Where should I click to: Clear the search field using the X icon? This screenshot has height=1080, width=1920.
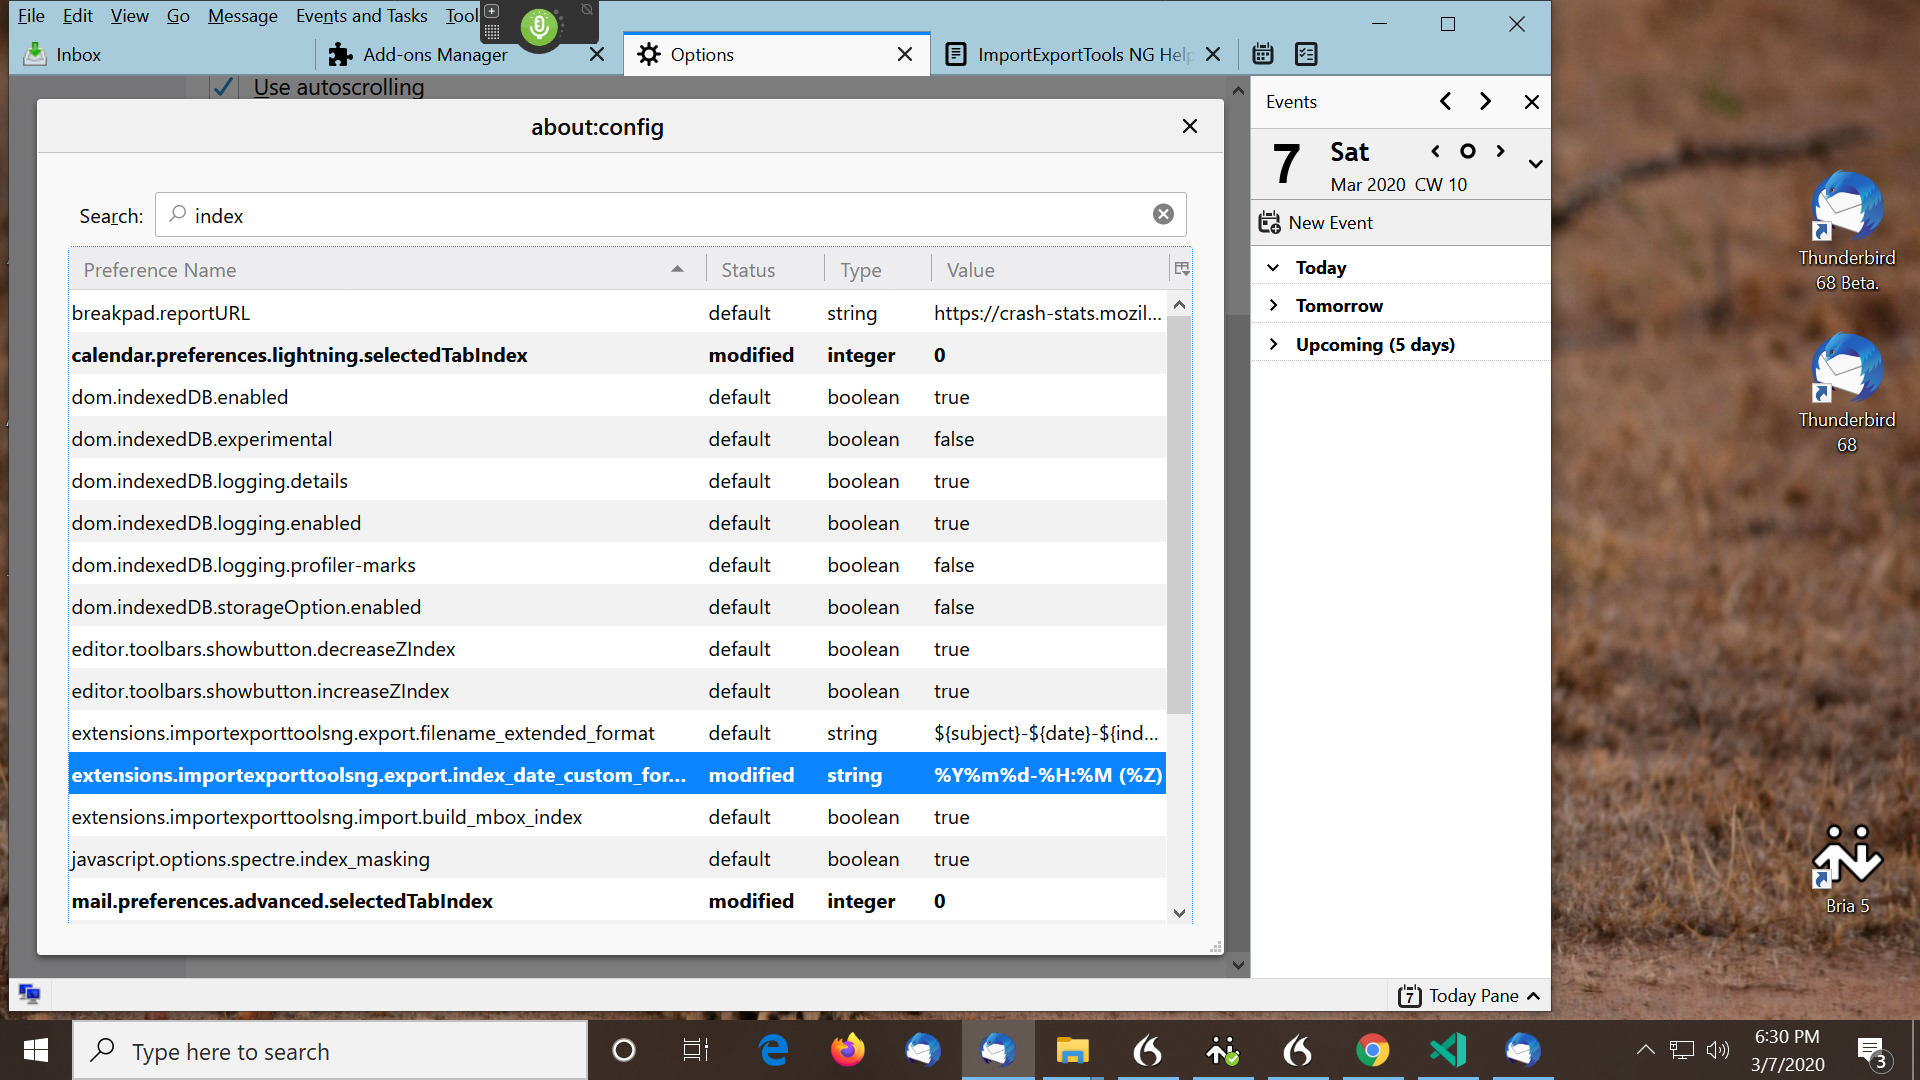point(1163,213)
